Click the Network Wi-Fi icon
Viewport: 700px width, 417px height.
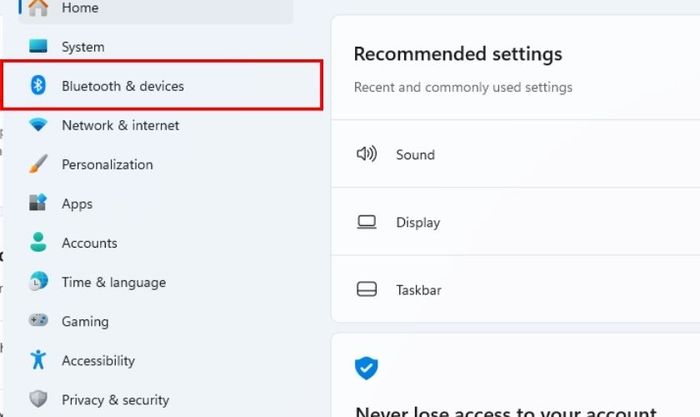(38, 125)
